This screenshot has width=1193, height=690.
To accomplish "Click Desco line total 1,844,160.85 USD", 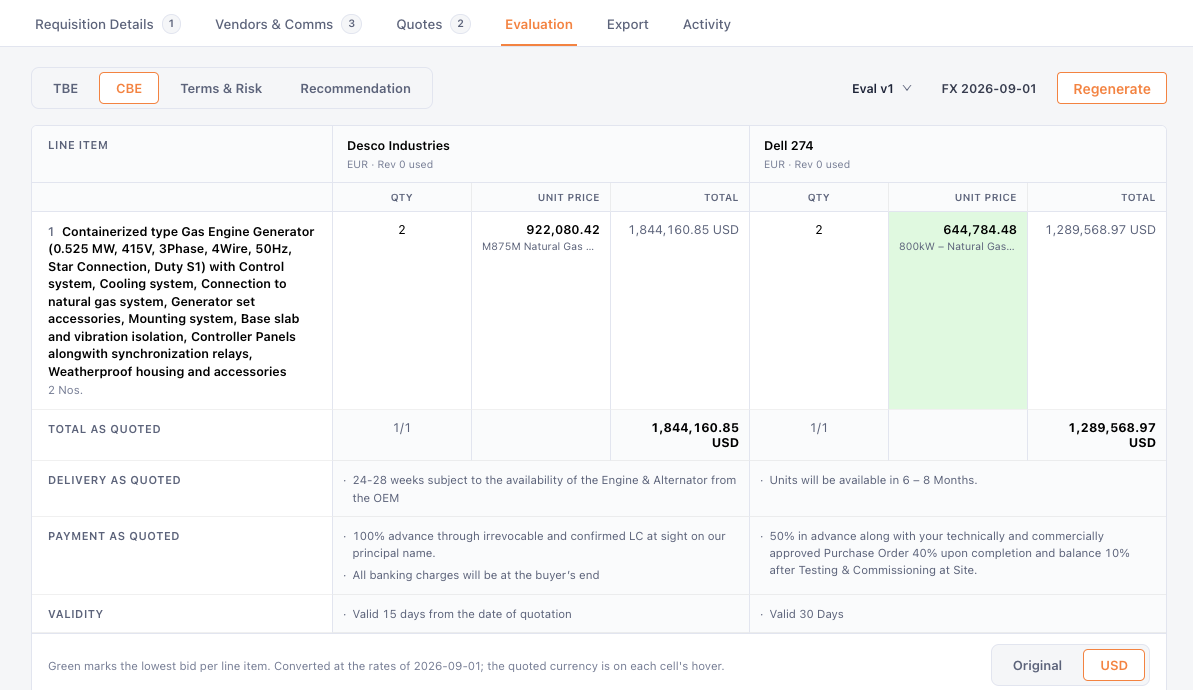I will 683,230.
